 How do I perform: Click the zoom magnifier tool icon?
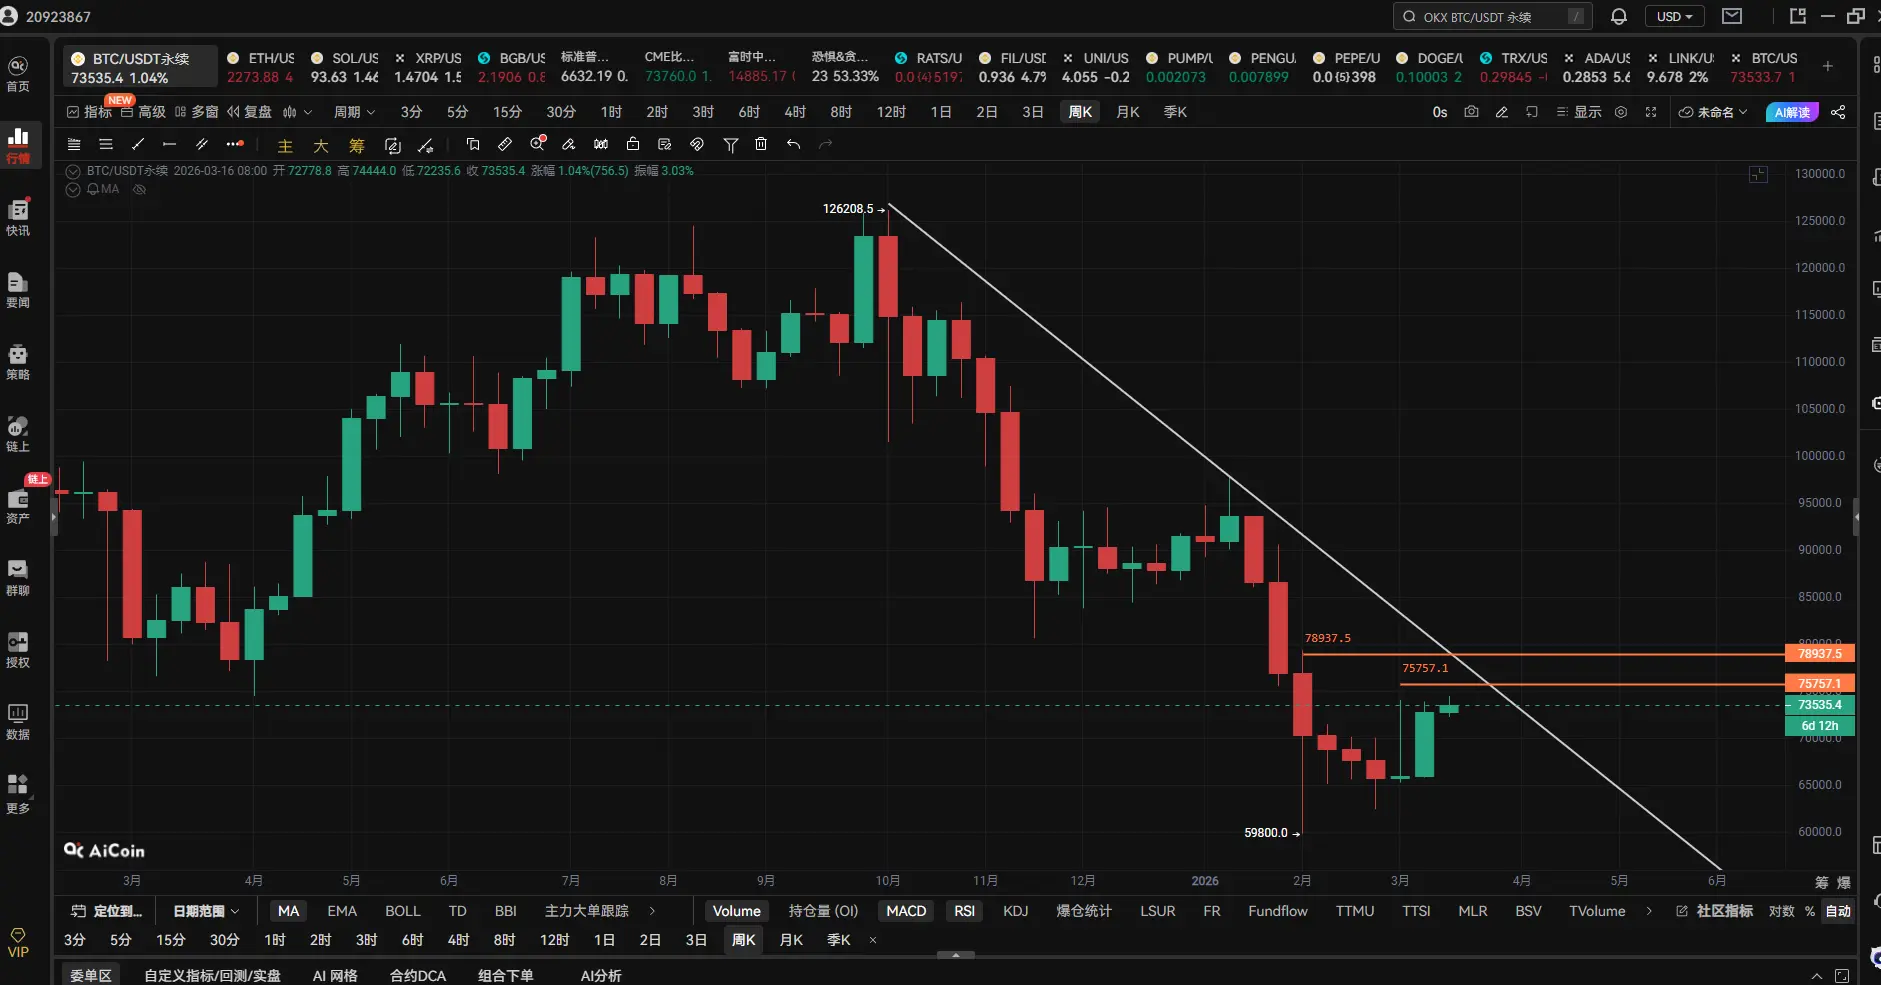538,144
